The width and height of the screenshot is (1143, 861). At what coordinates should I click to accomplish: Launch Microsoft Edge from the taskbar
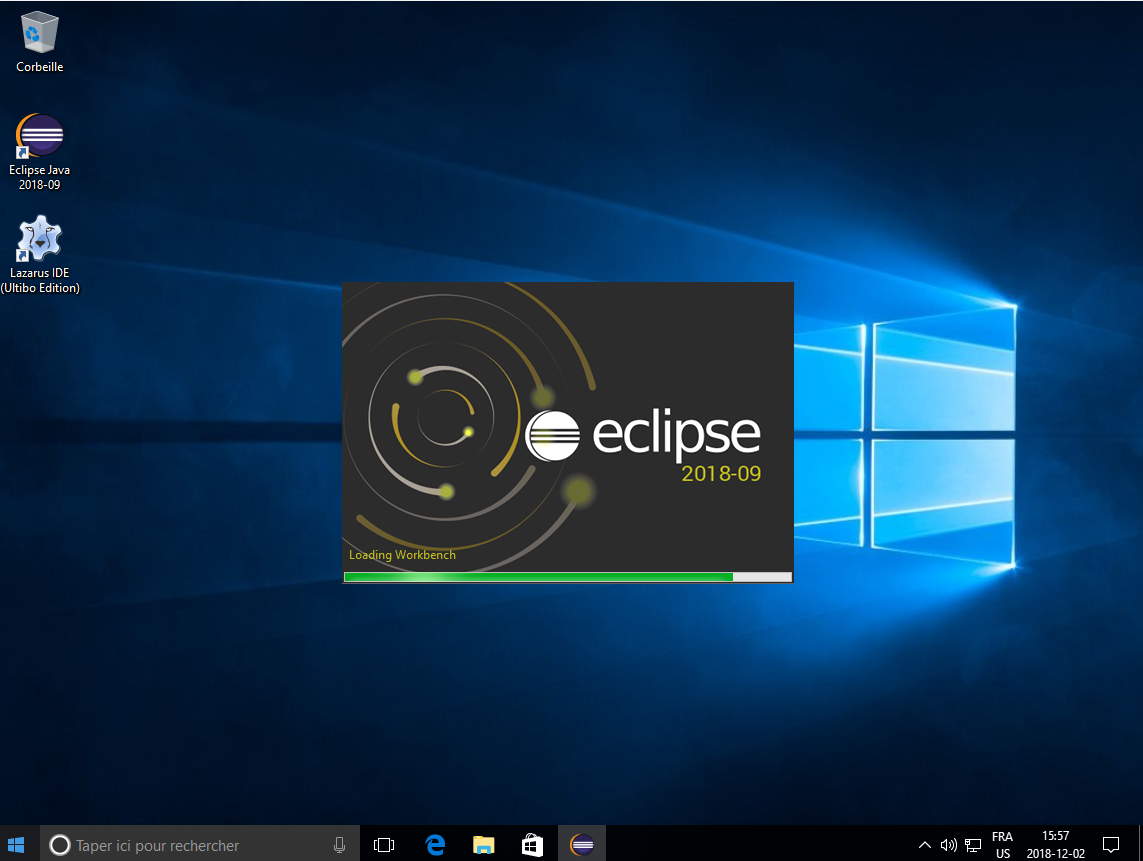(x=435, y=845)
